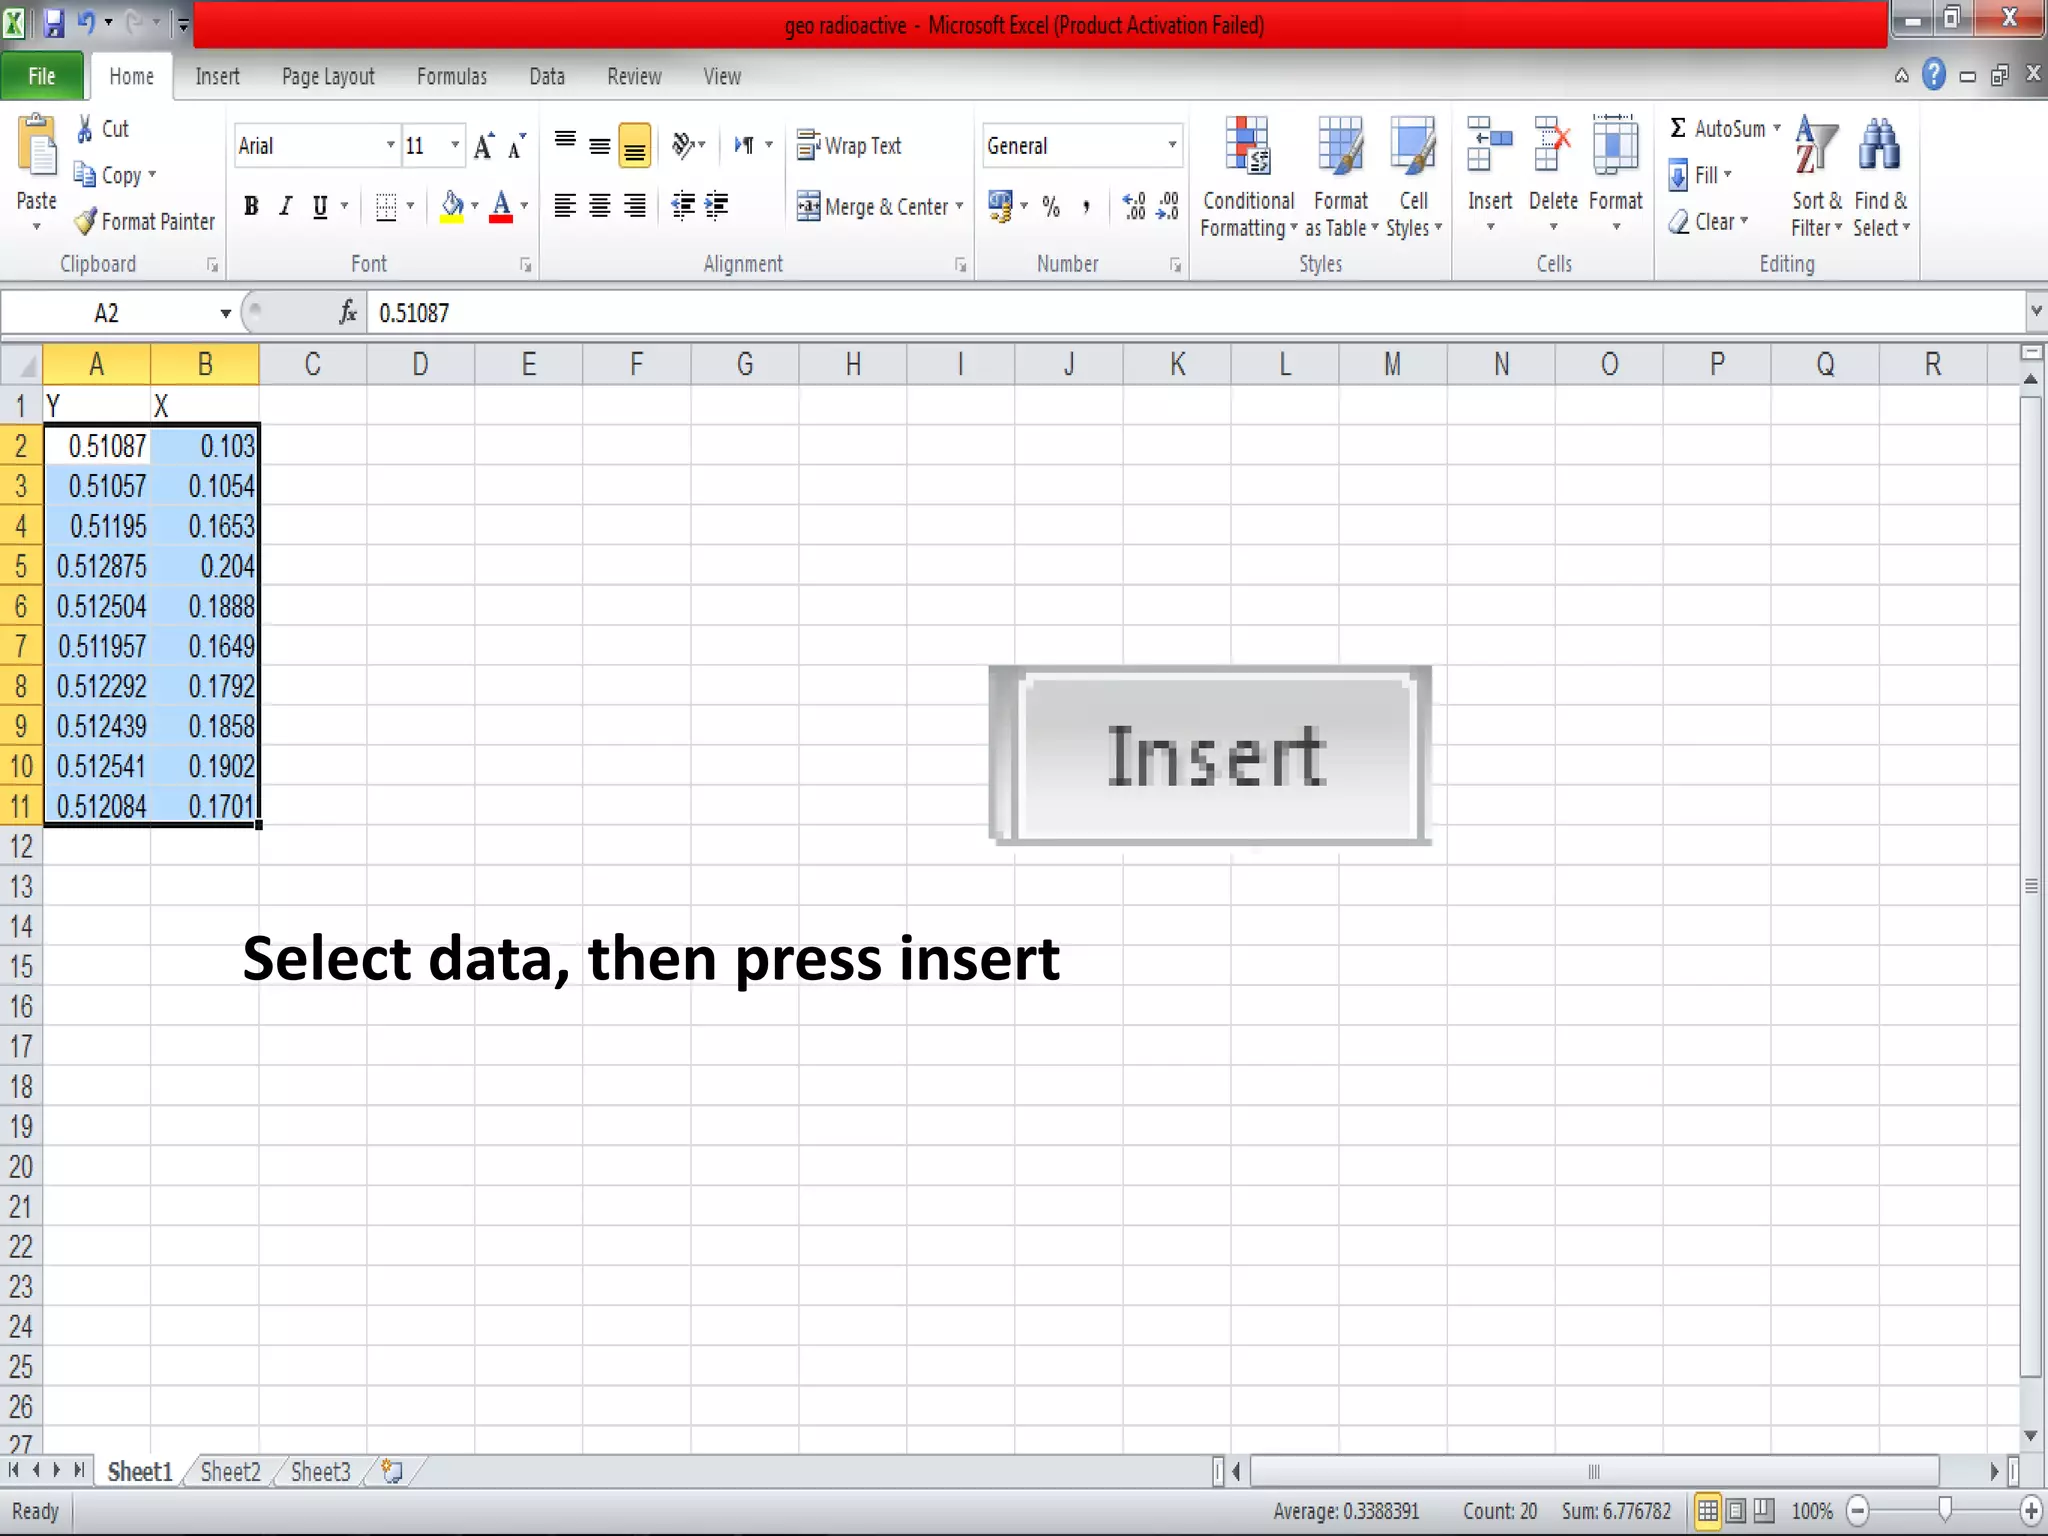Center text horizontally in cells
Viewport: 2048px width, 1536px height.
point(600,206)
